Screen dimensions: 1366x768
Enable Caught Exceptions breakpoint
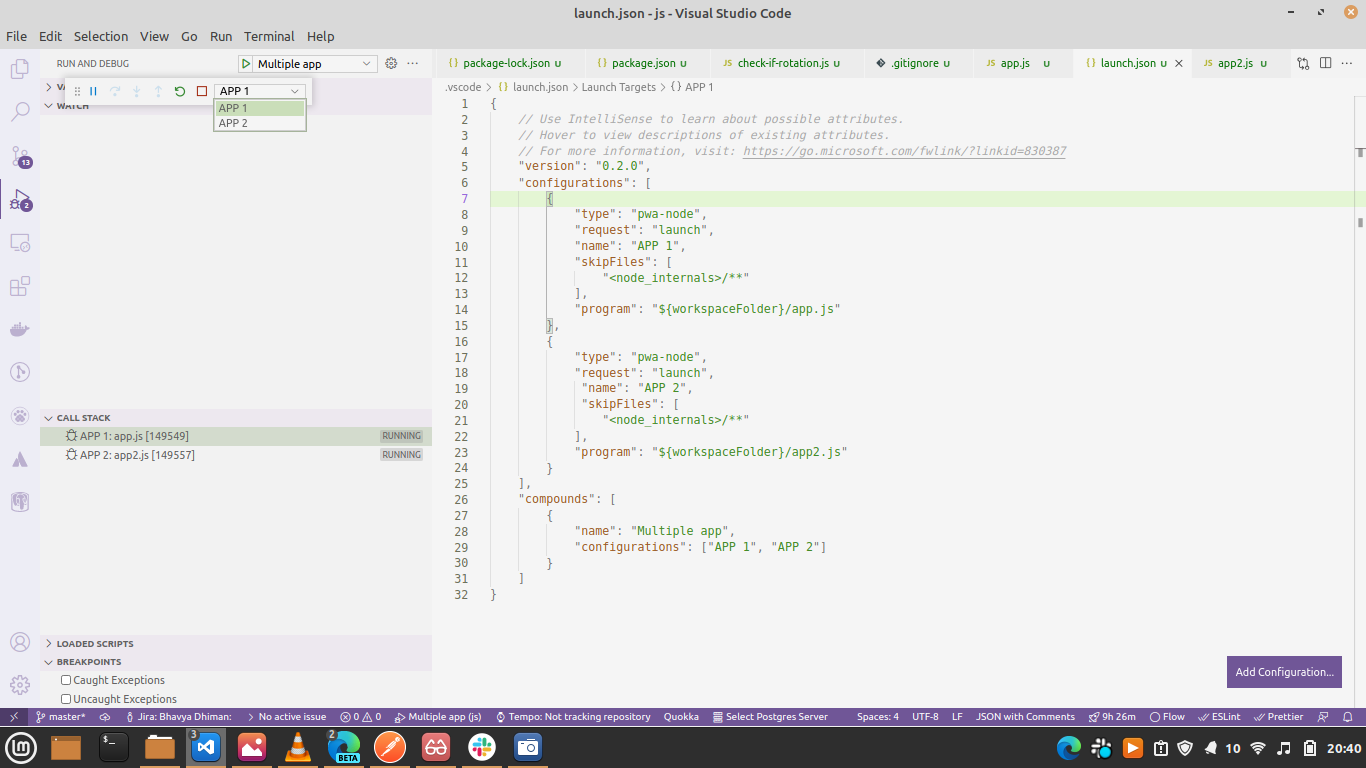[66, 680]
